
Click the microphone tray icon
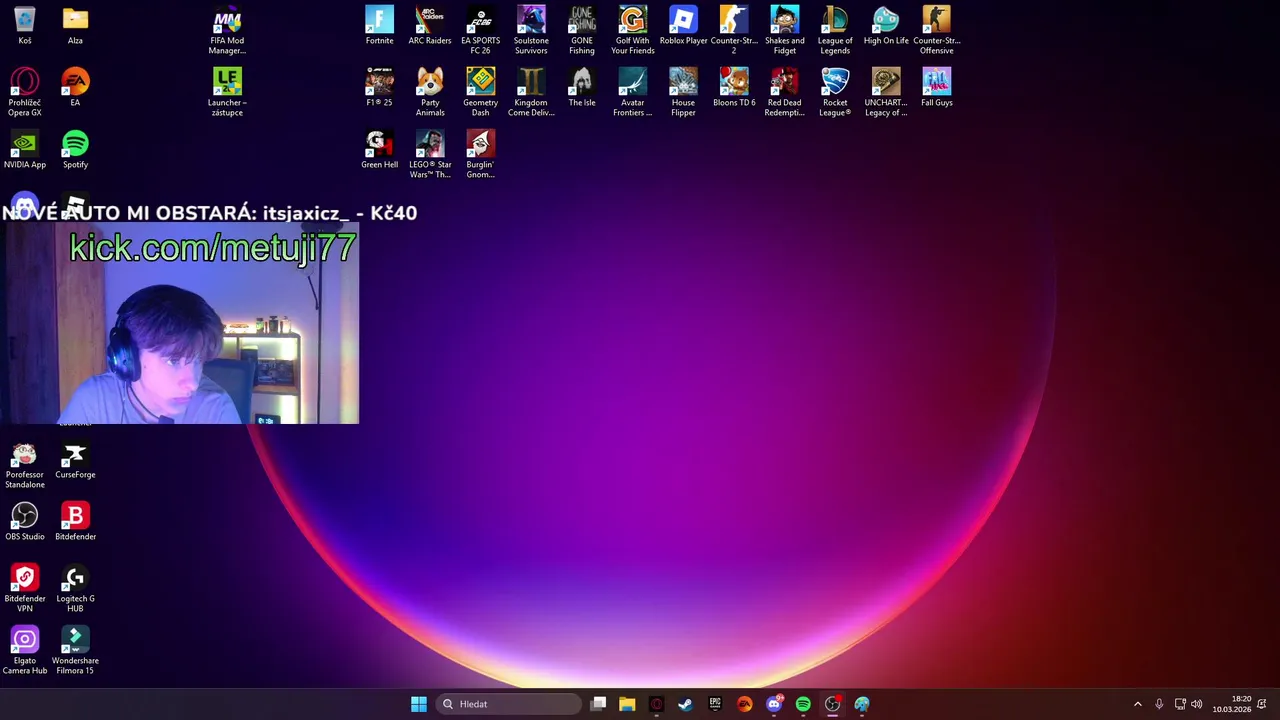1159,704
